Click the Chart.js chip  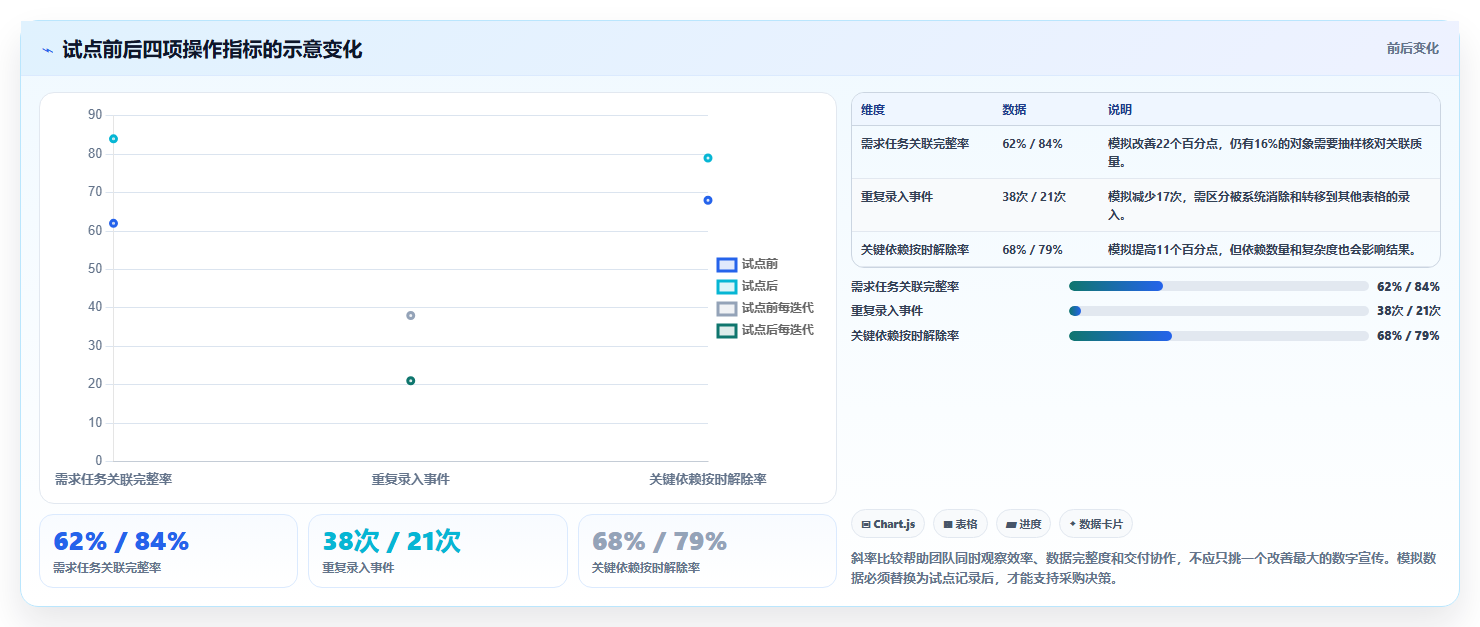coord(888,524)
